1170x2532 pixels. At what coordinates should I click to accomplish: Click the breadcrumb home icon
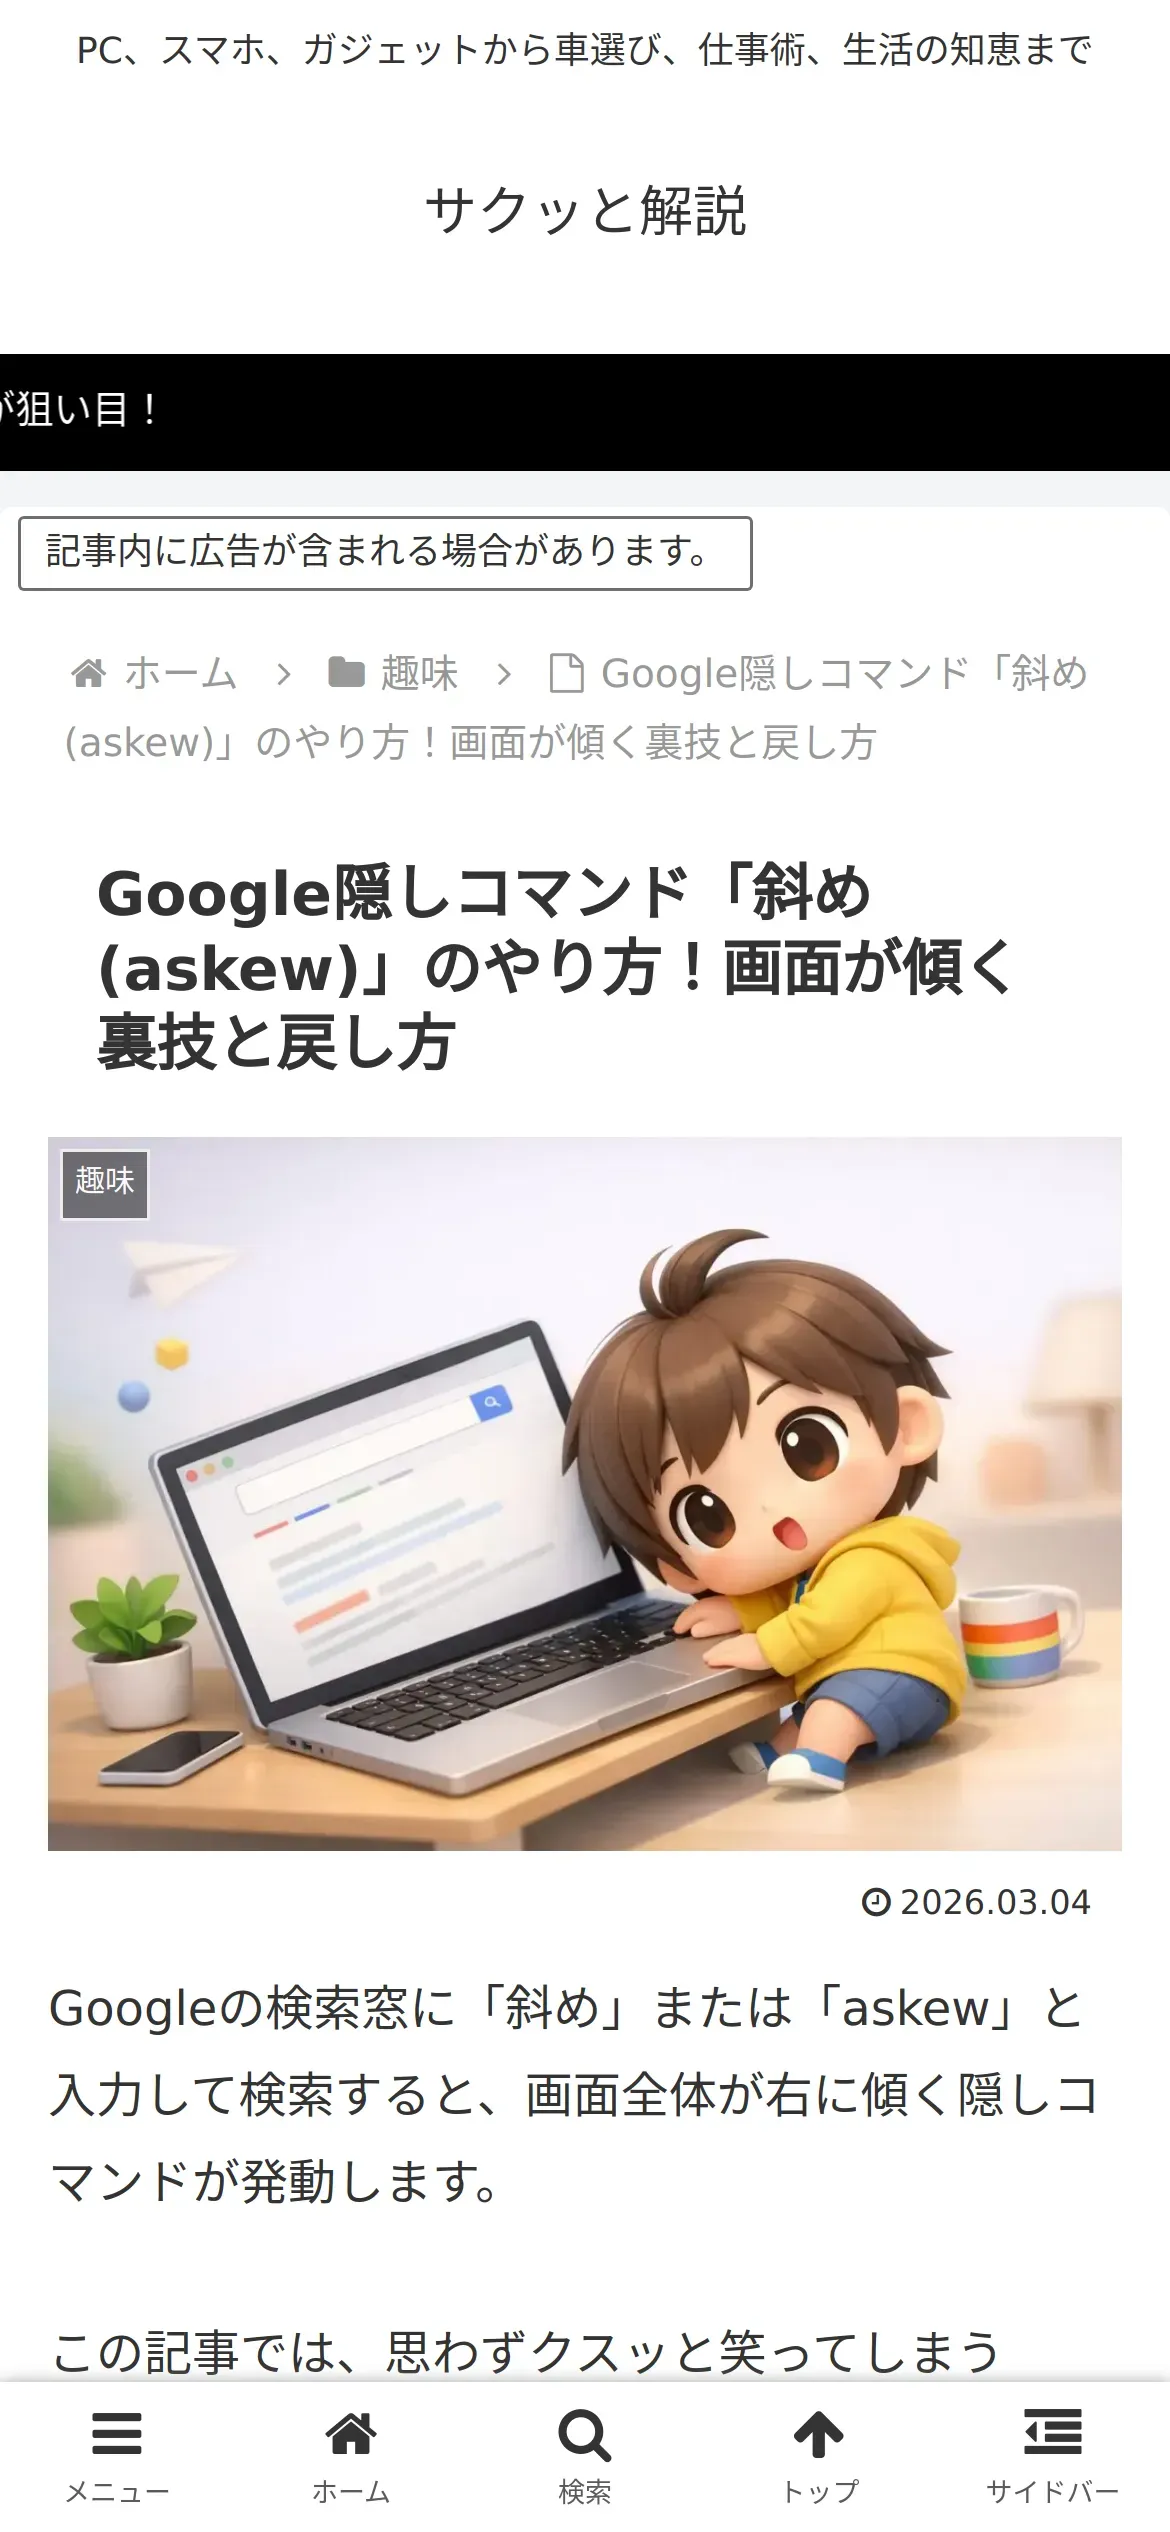pyautogui.click(x=89, y=674)
